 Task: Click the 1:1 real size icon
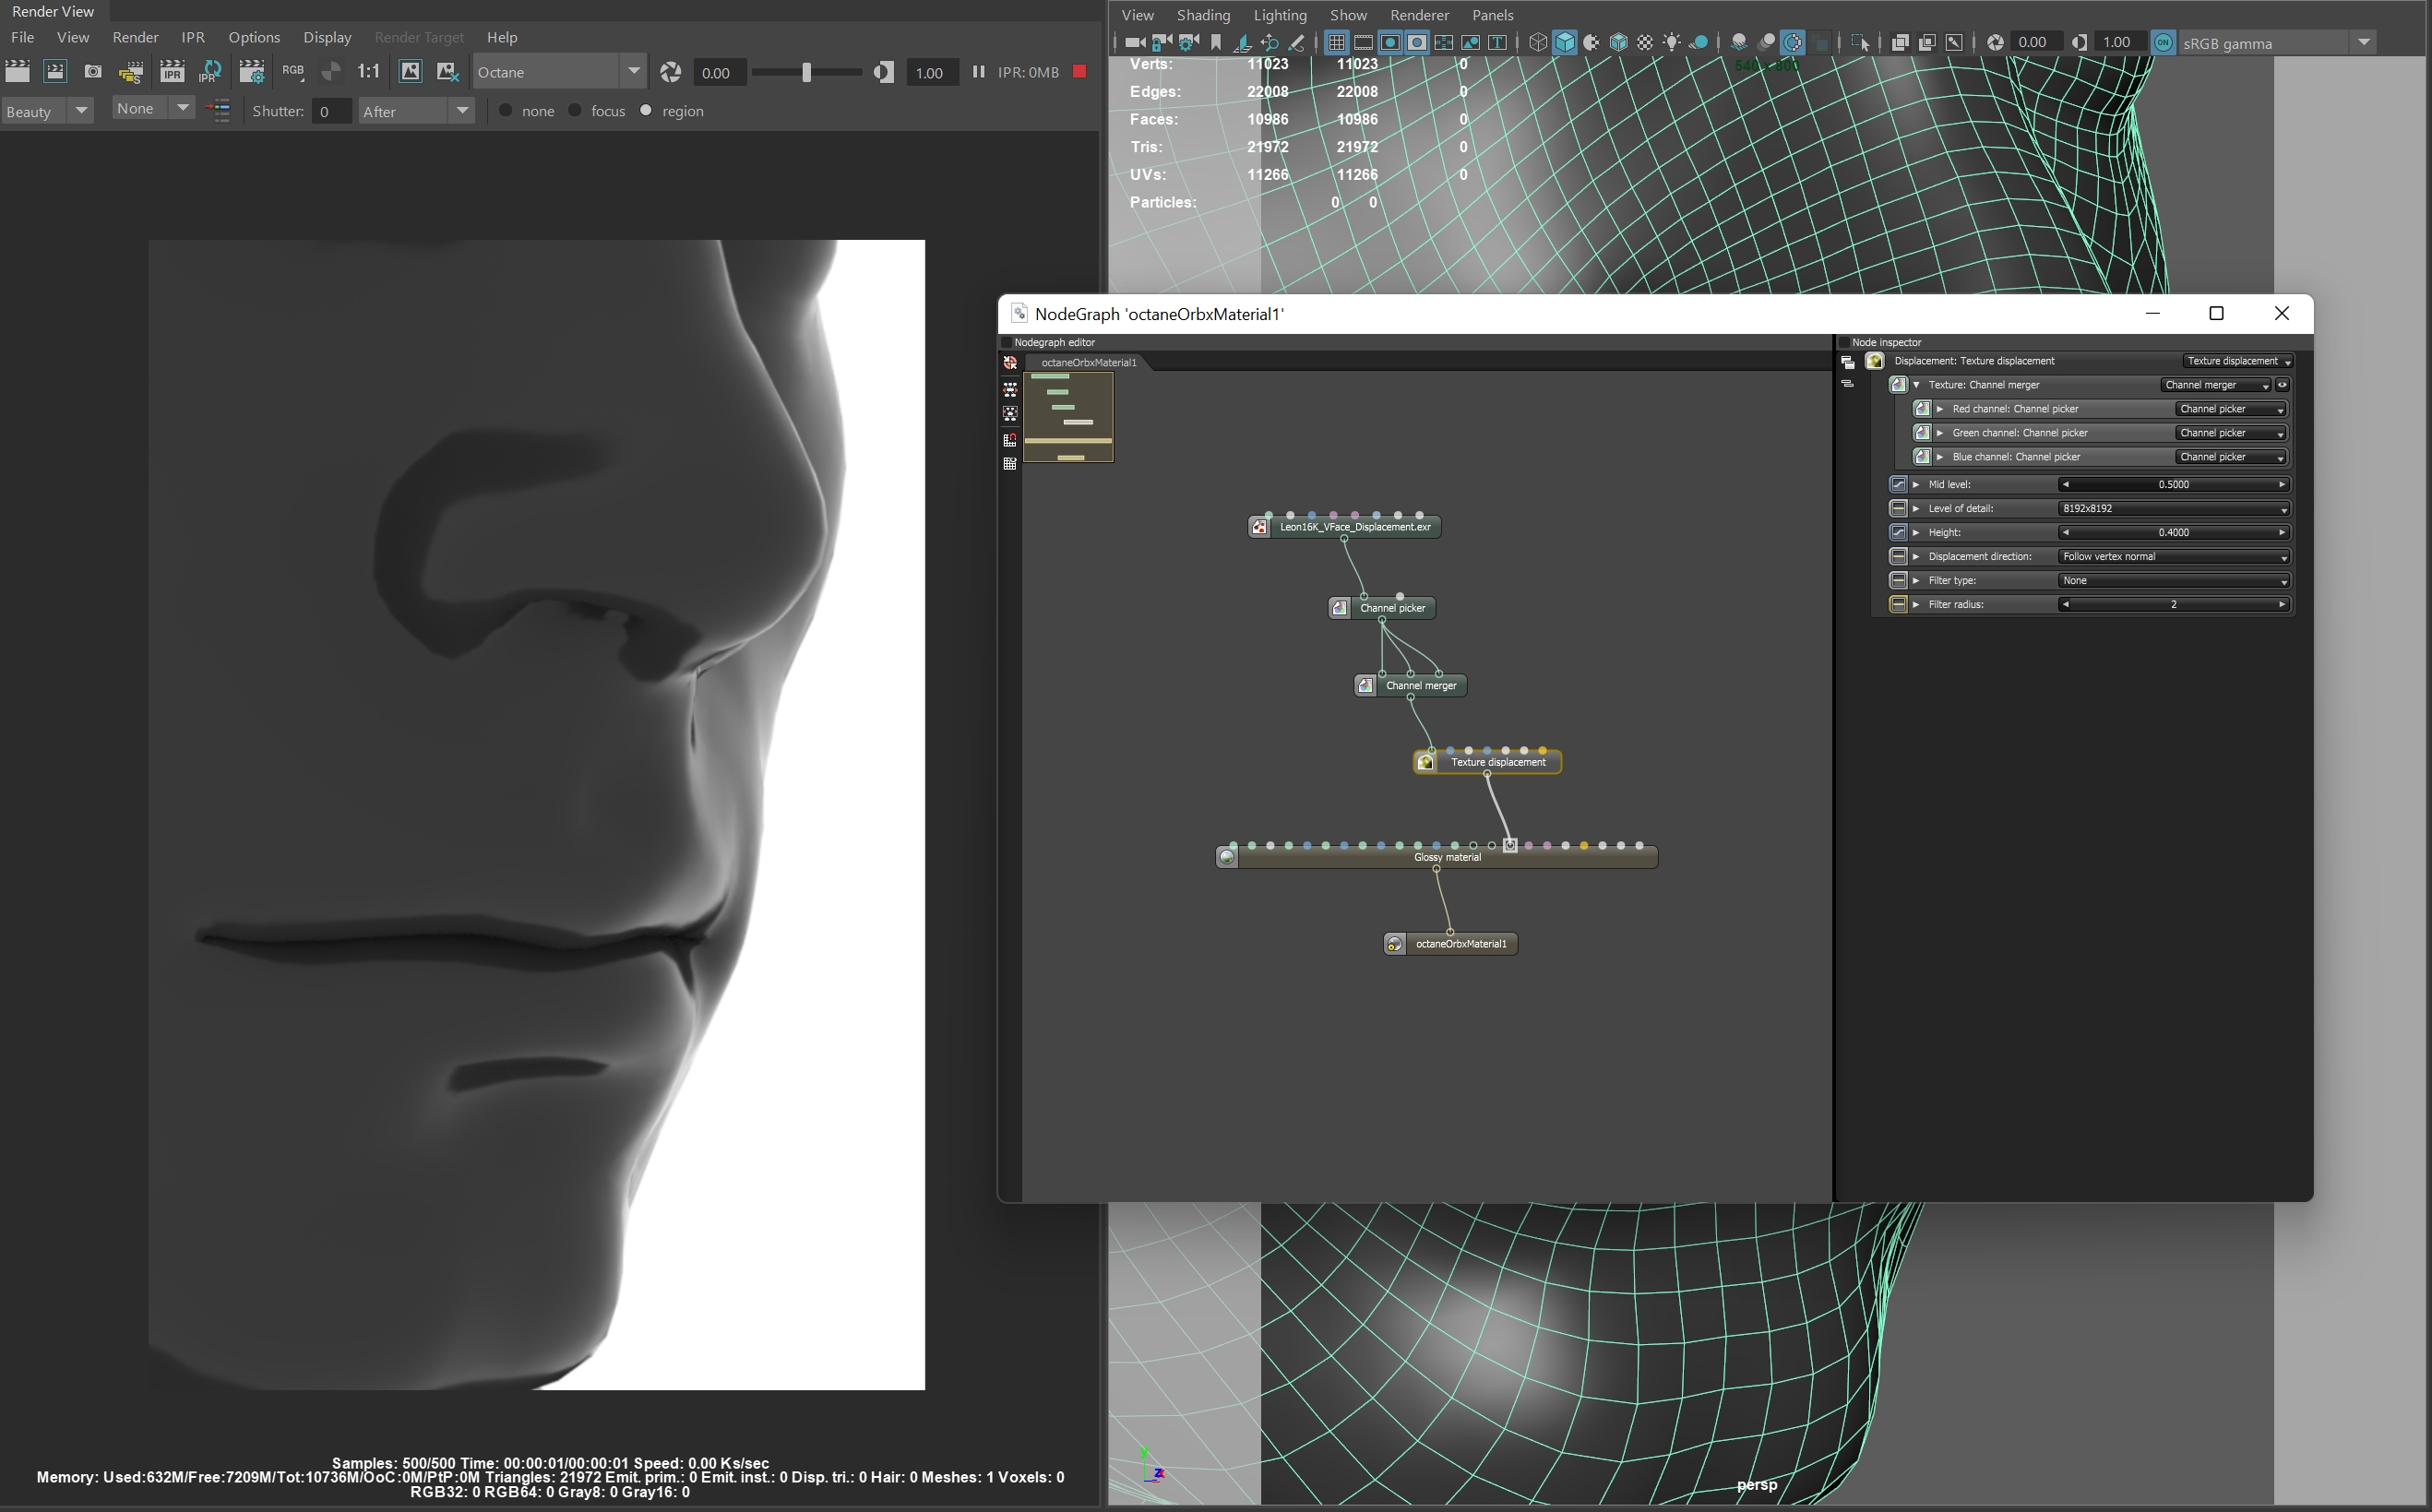(x=368, y=72)
